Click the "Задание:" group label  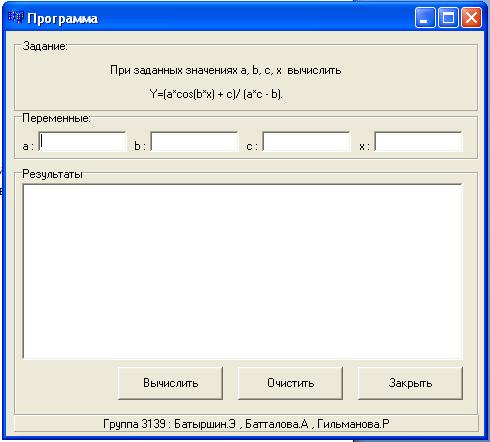[45, 46]
